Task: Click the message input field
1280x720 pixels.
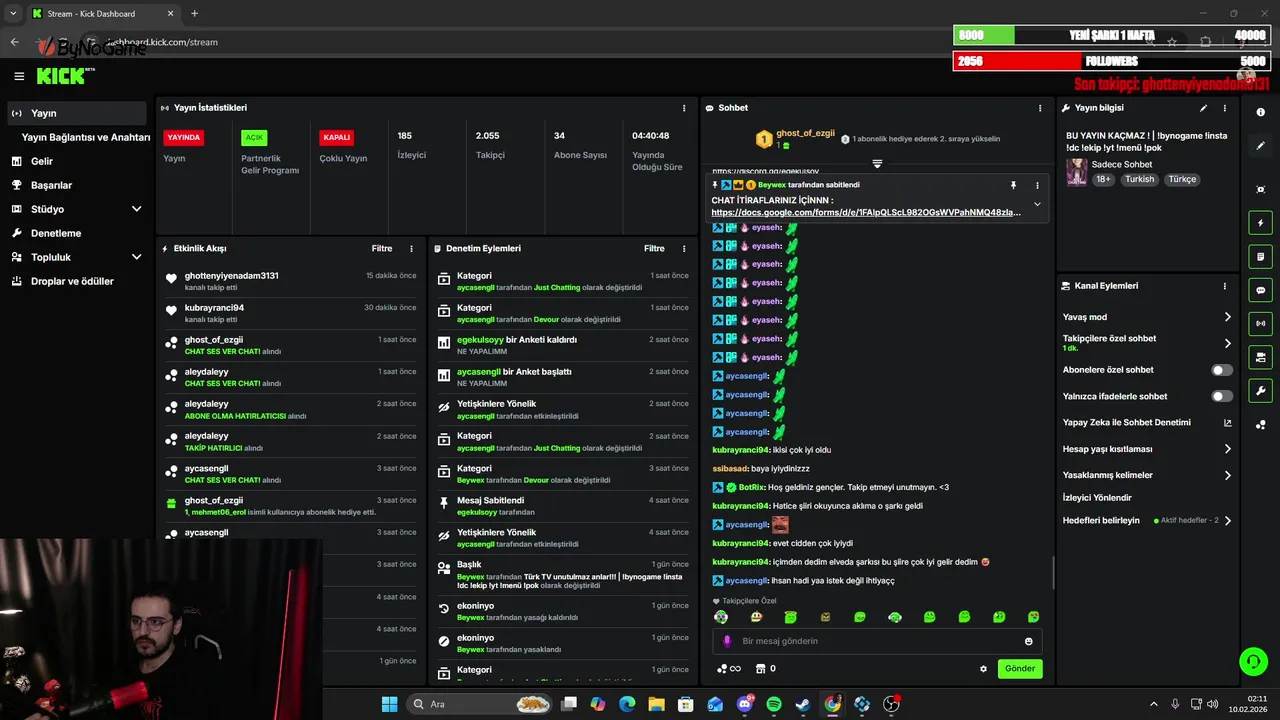Action: pos(875,641)
